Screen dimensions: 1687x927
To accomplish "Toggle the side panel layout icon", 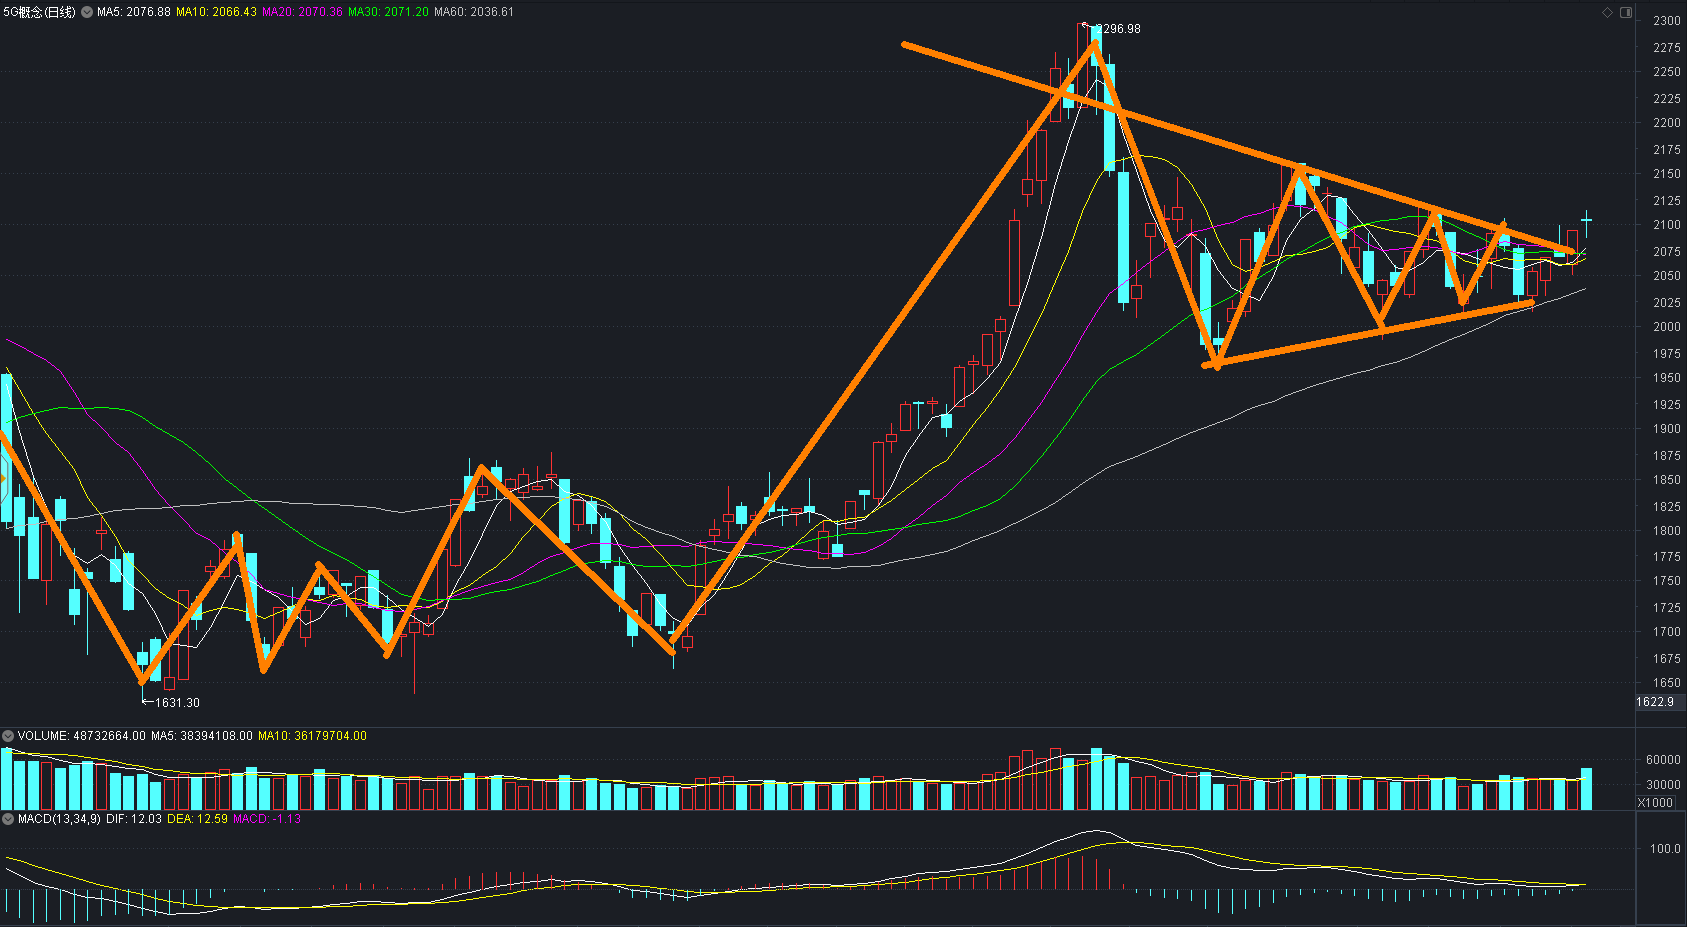I will [x=1626, y=12].
